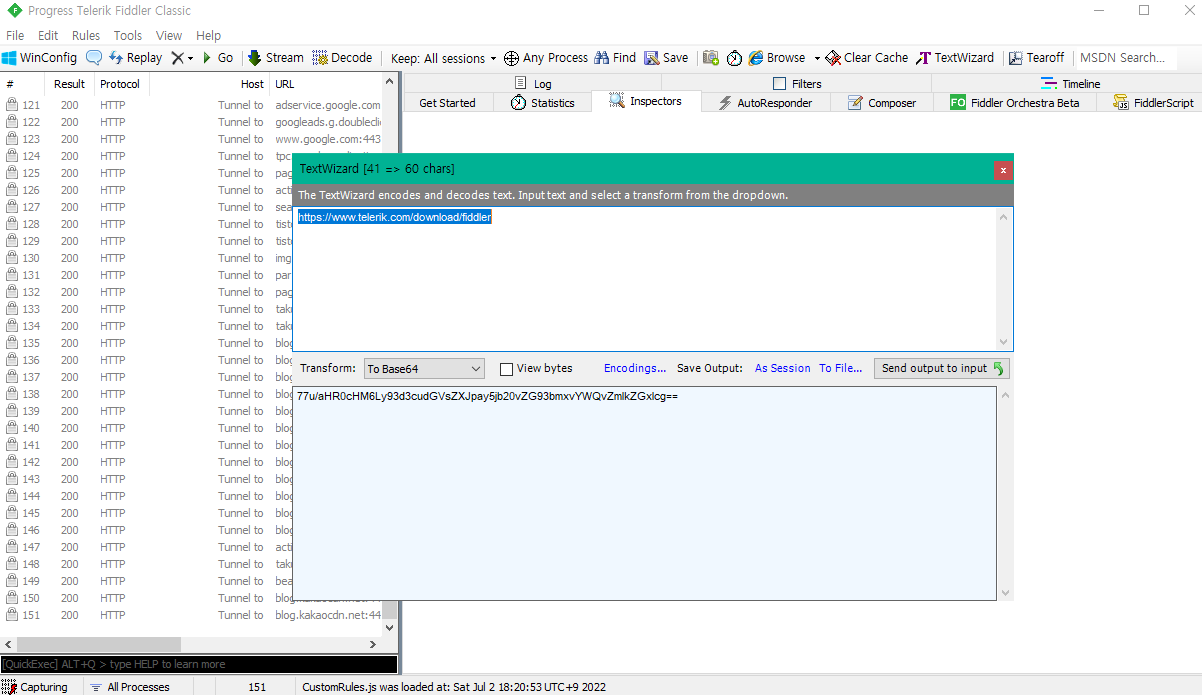Expand the Browse dropdown arrow
Image resolution: width=1202 pixels, height=695 pixels.
(817, 58)
